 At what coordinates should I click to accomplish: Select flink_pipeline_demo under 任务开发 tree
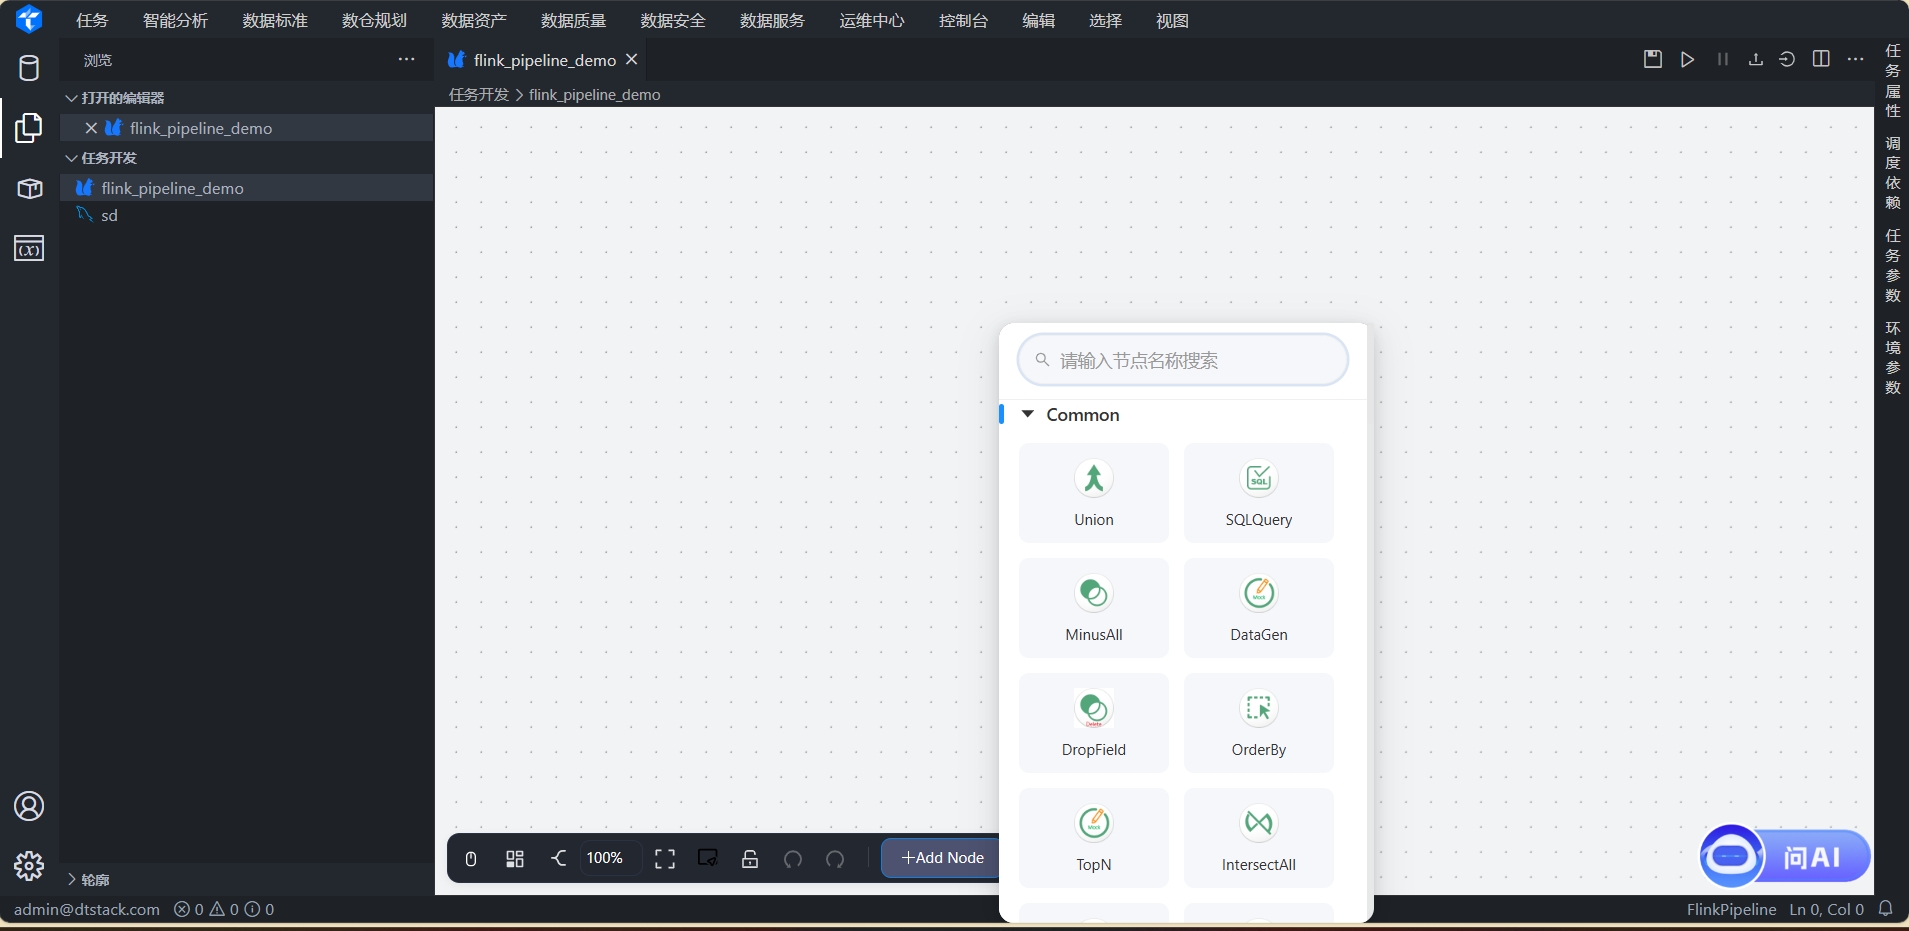[247, 188]
